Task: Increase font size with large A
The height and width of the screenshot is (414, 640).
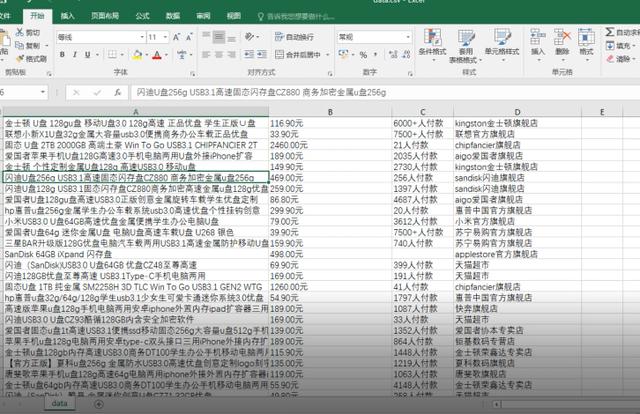Action: (x=176, y=37)
